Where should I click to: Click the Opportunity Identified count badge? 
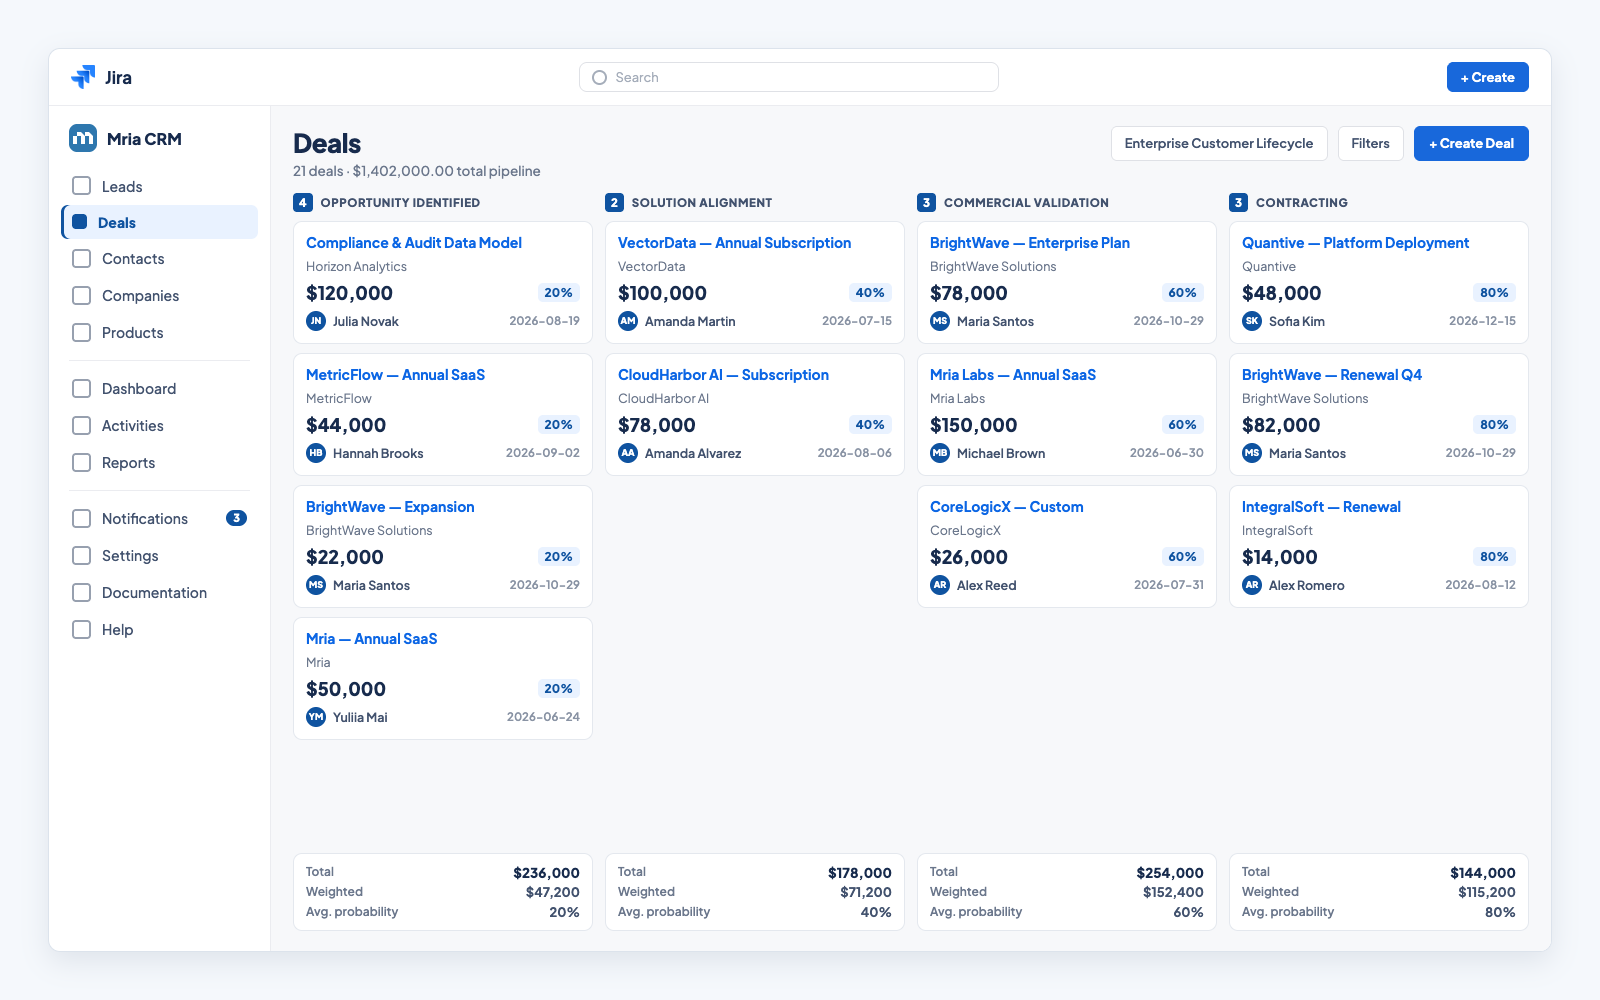(x=303, y=202)
